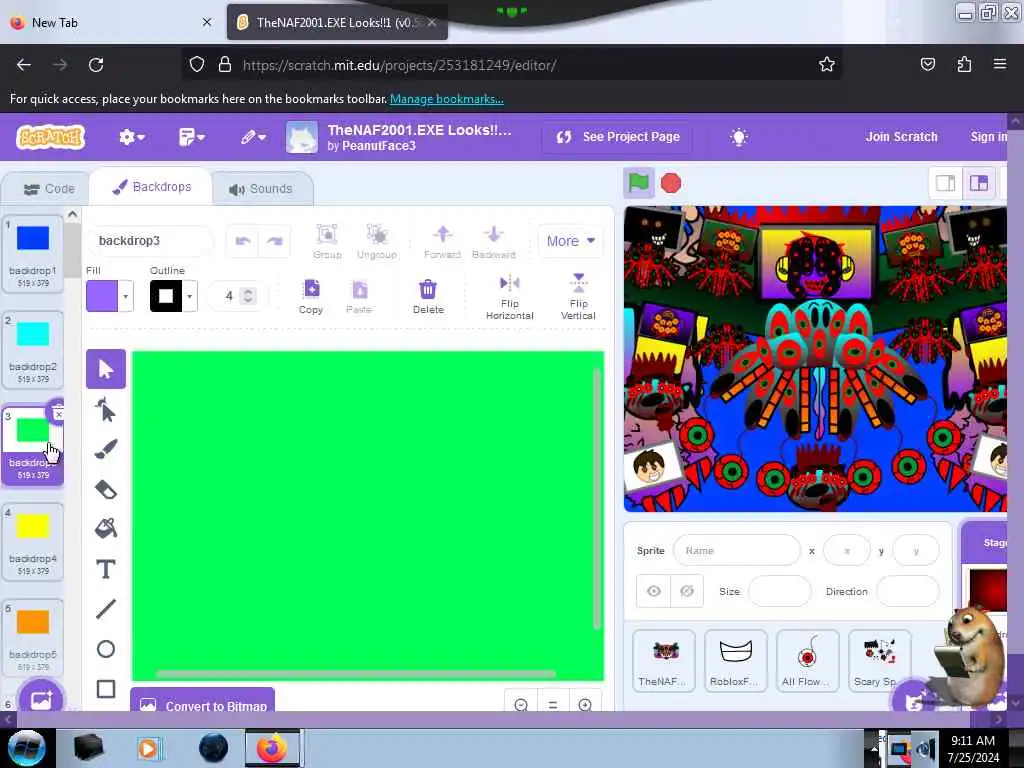1024x768 pixels.
Task: Click the black Outline color swatch
Action: coord(166,296)
